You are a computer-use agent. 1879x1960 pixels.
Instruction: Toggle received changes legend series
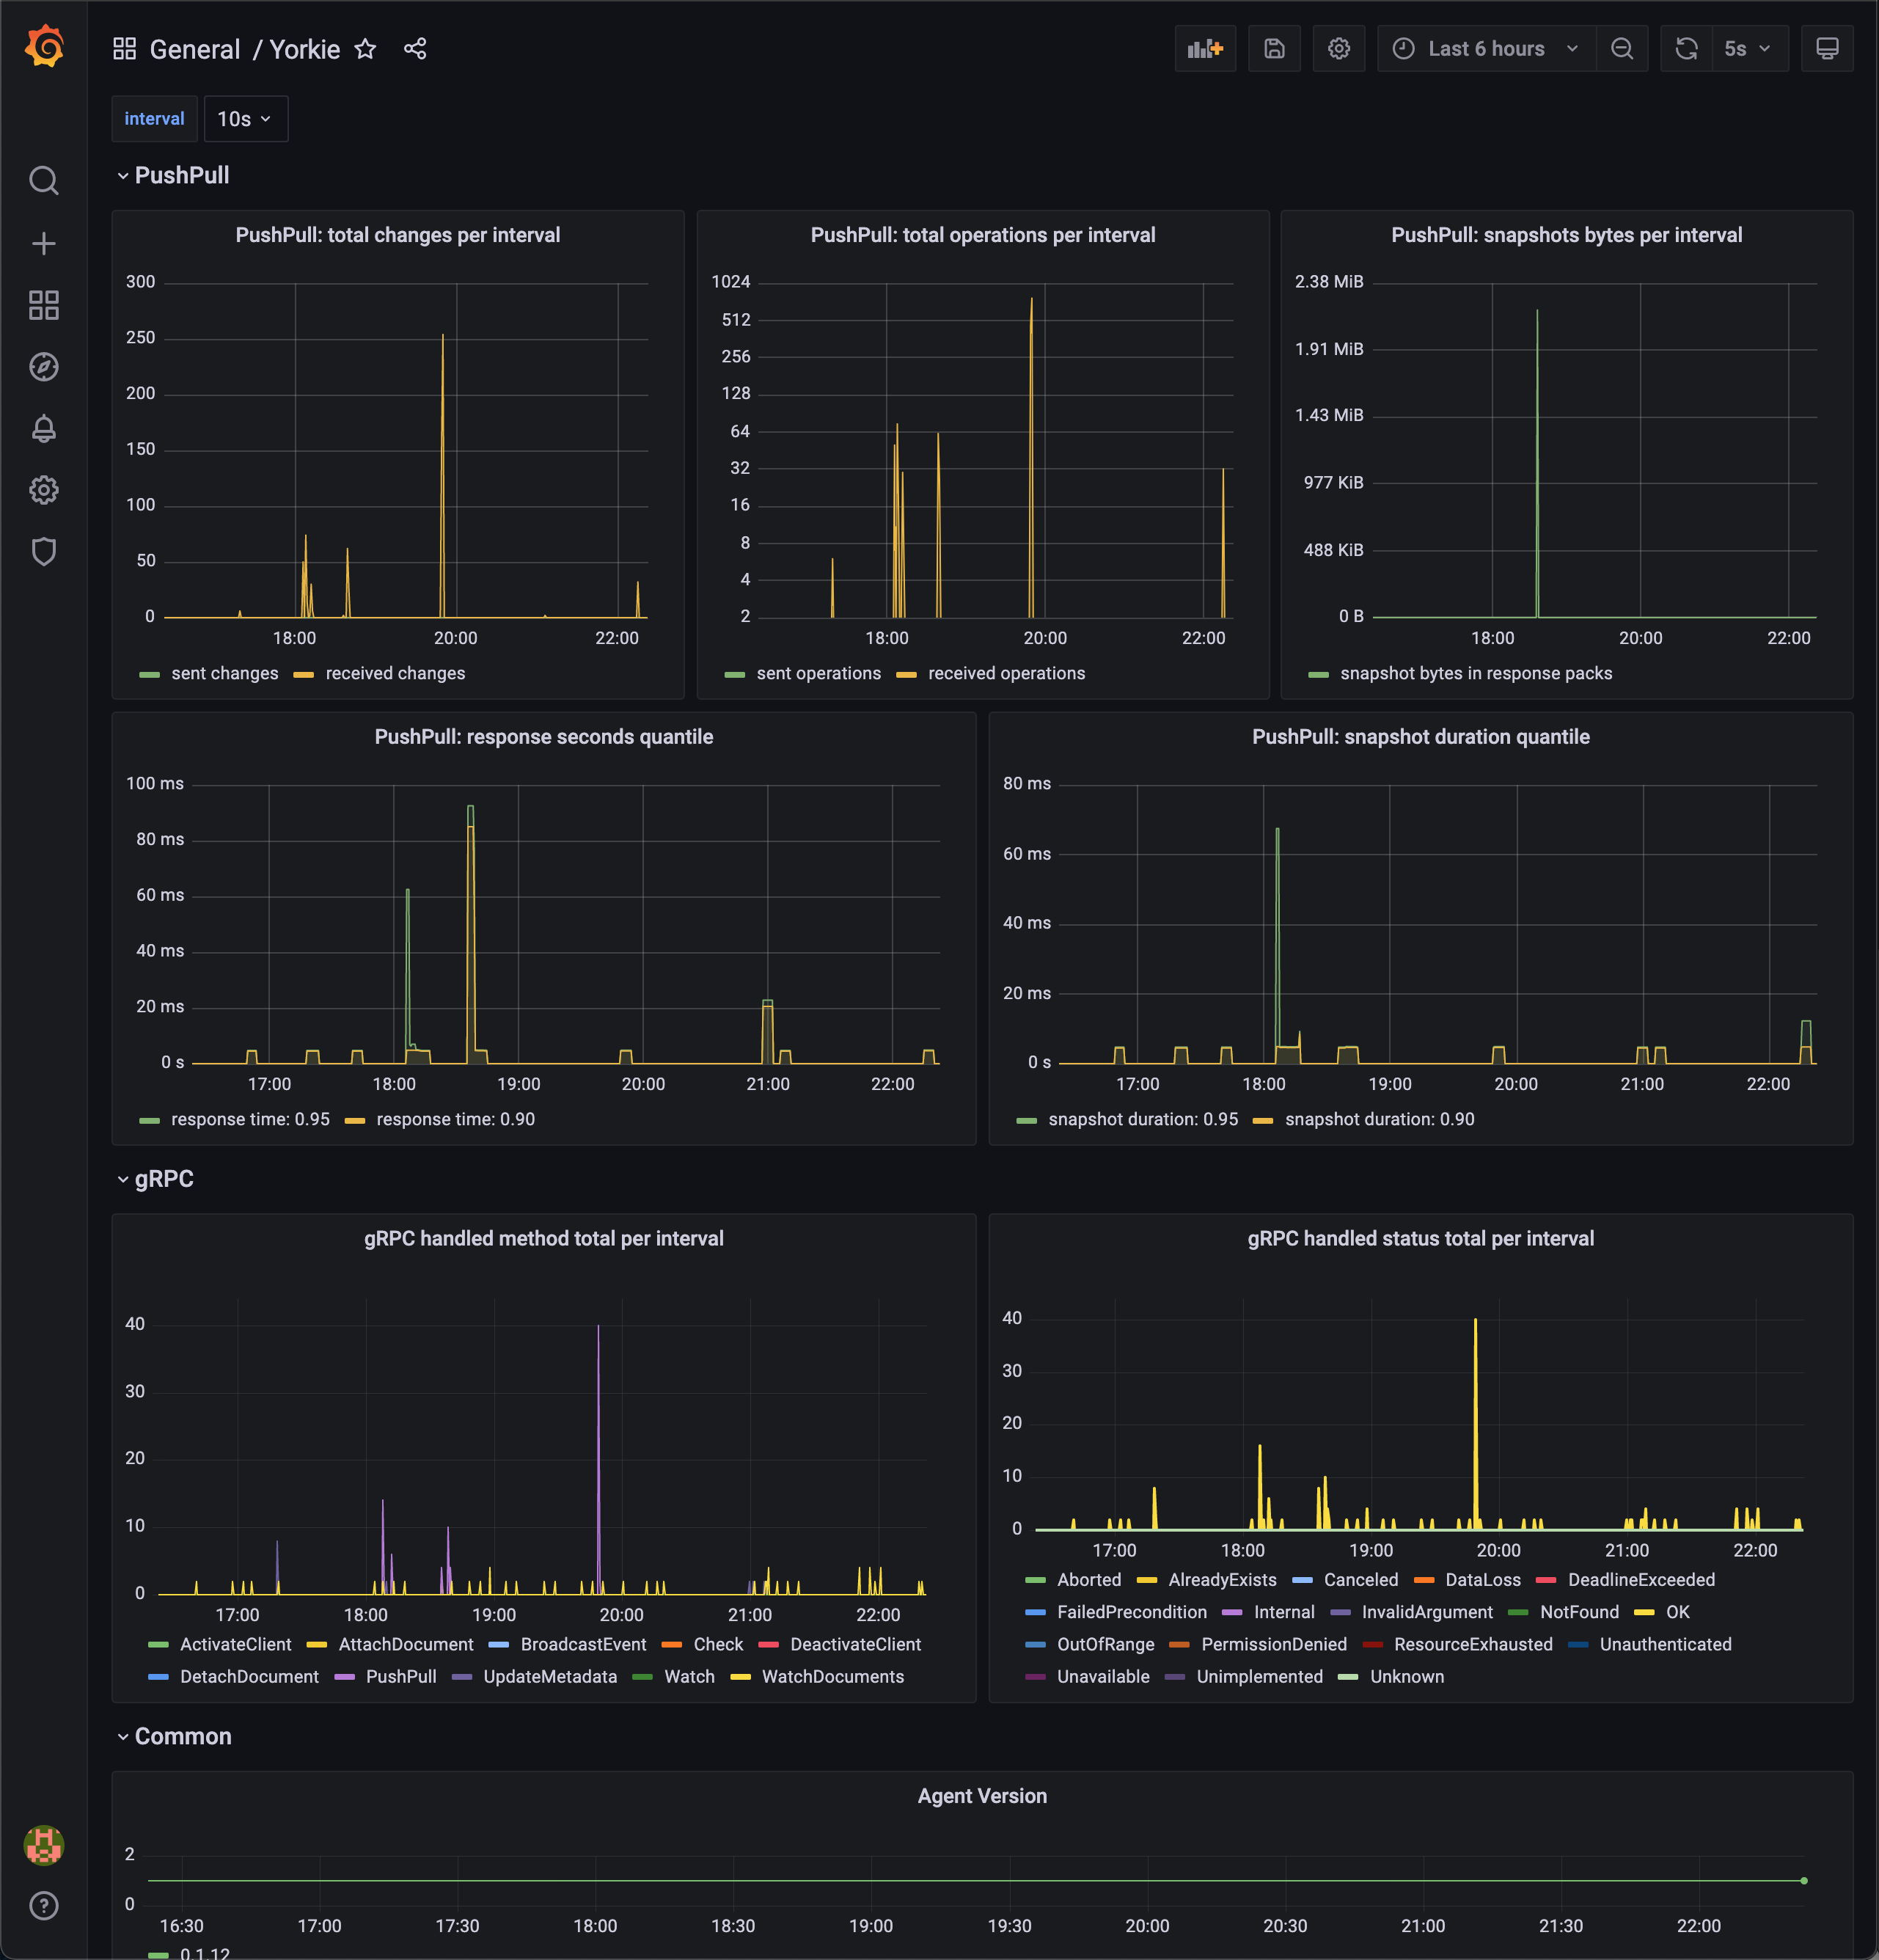(x=395, y=674)
